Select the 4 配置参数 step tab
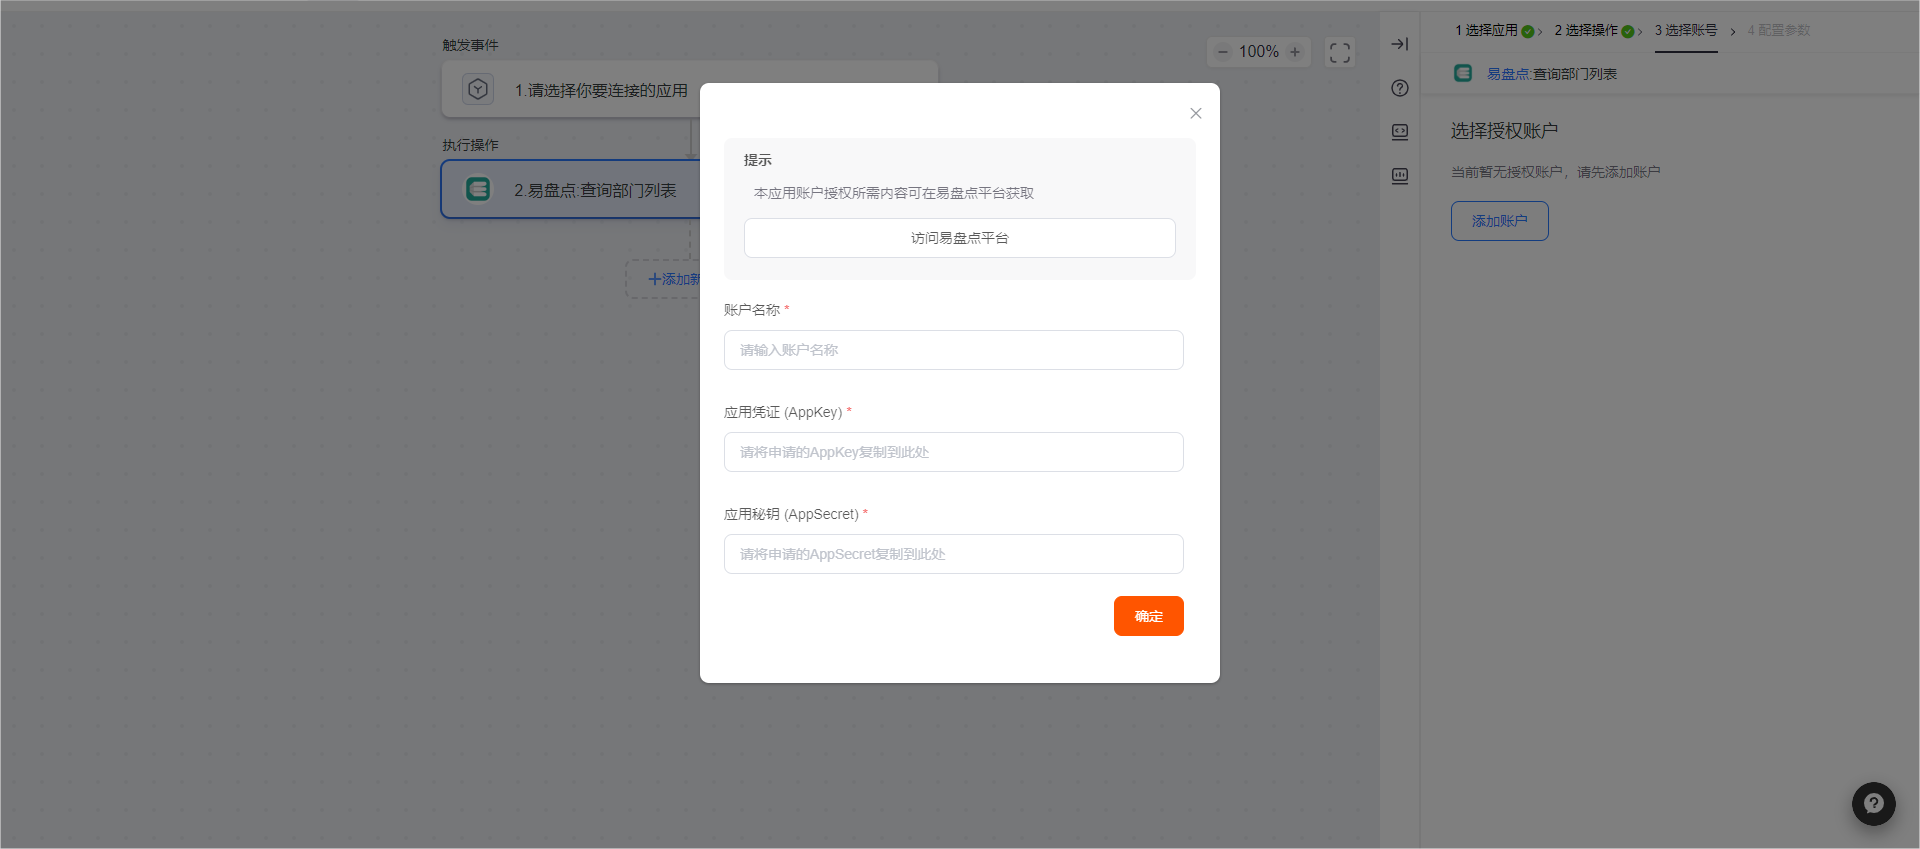 coord(1779,31)
